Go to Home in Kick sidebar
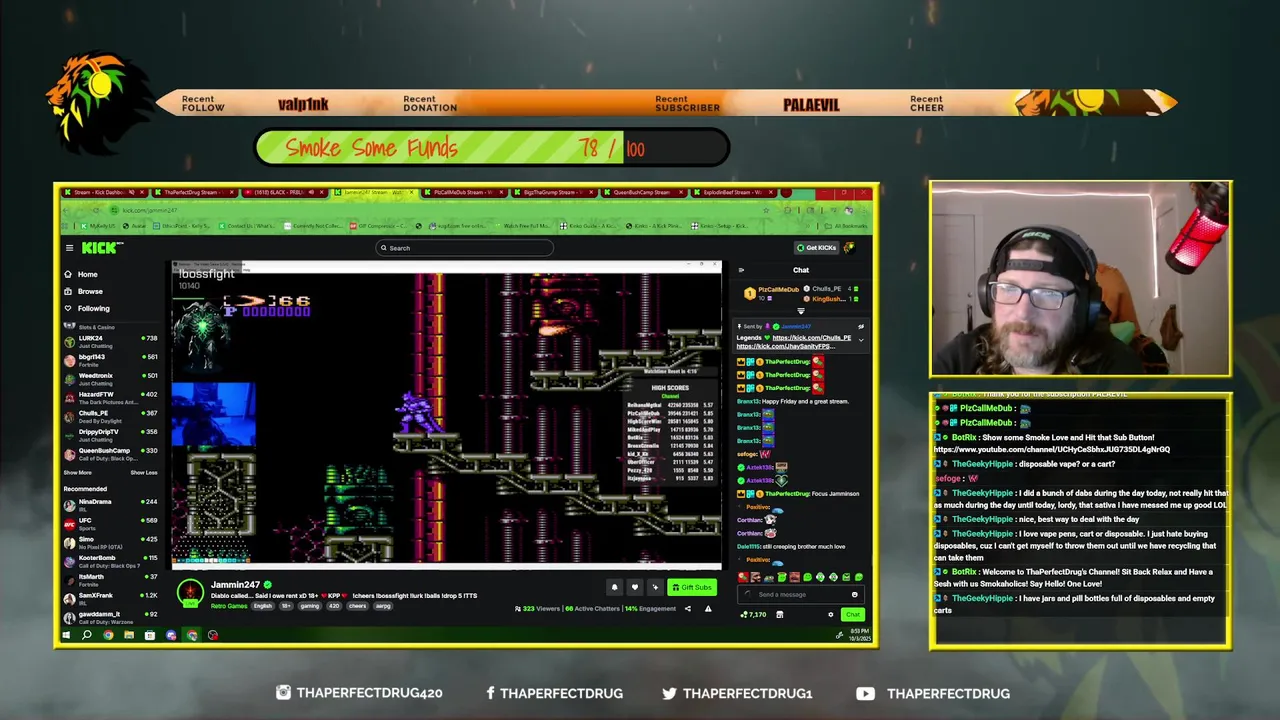Image resolution: width=1280 pixels, height=720 pixels. coord(88,274)
